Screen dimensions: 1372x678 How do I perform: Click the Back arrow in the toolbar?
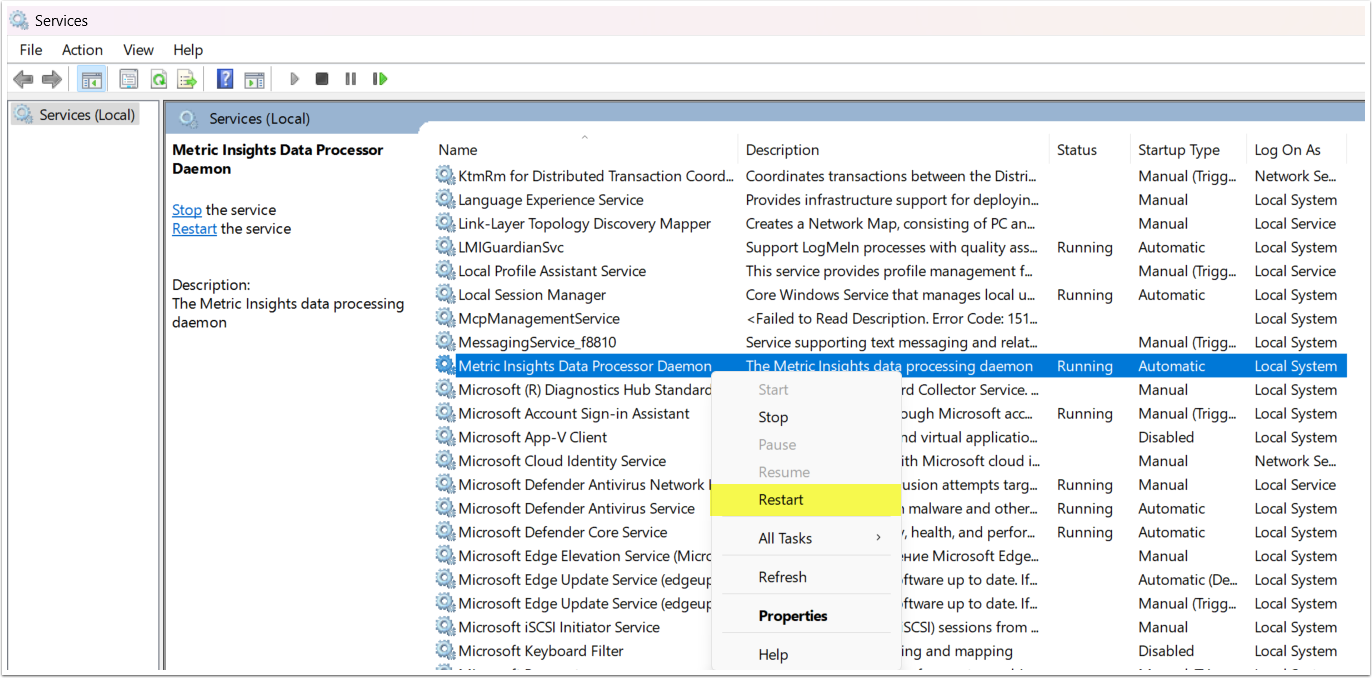click(23, 79)
